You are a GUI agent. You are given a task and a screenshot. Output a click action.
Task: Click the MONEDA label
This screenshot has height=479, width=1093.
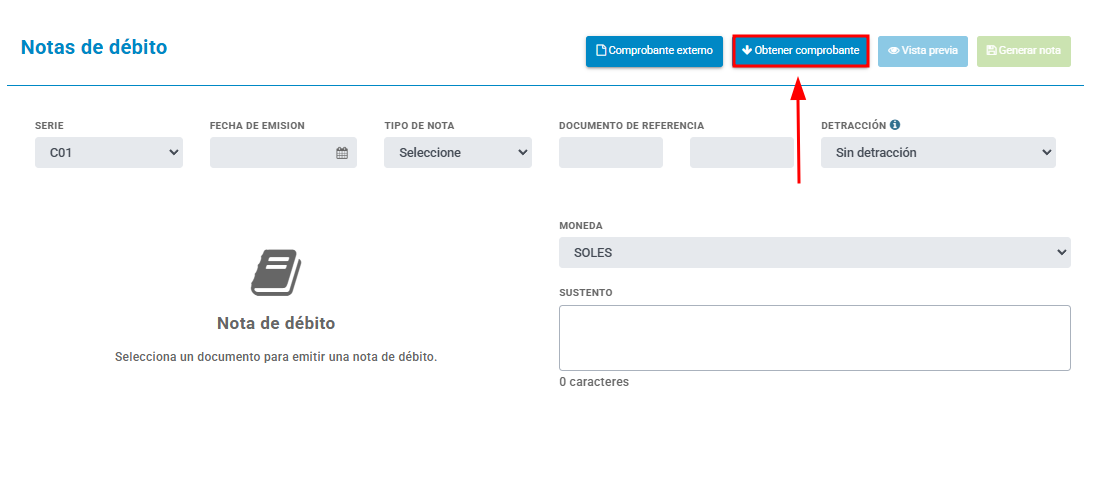(581, 227)
